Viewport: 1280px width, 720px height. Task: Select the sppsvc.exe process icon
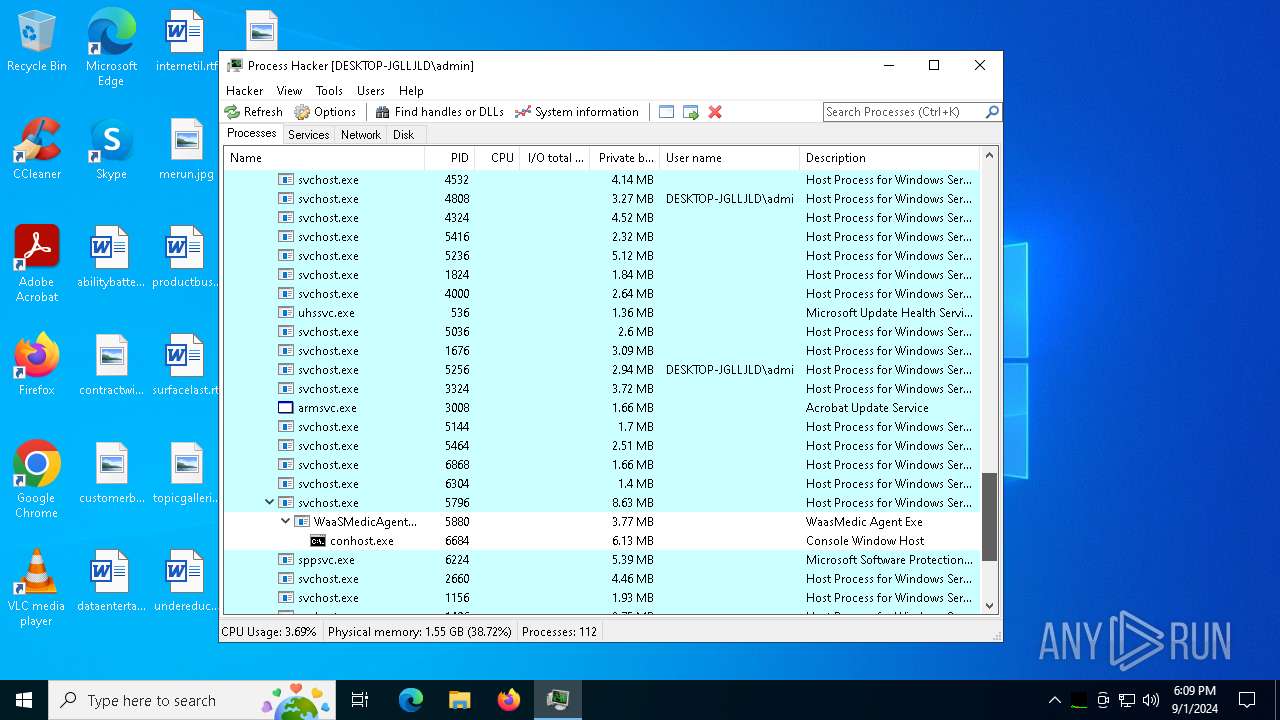(x=286, y=560)
